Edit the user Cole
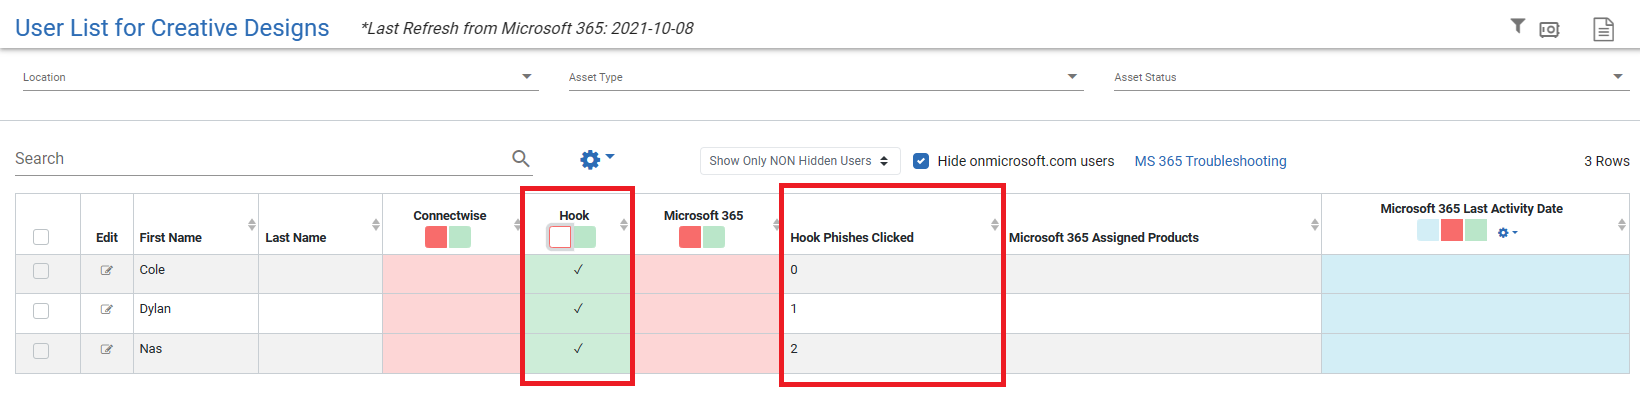Screen dimensions: 1640x408 [106, 270]
